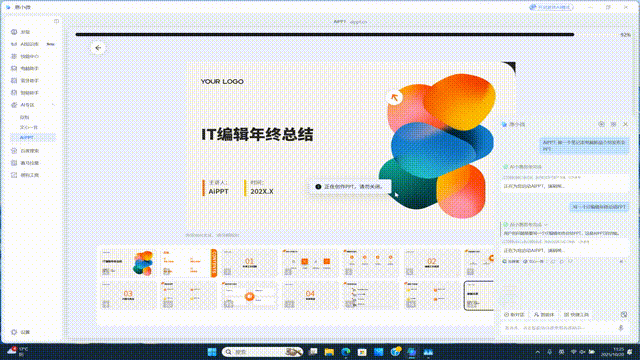Open Microsoft Edge from taskbar
This screenshot has width=640, height=360.
345,351
